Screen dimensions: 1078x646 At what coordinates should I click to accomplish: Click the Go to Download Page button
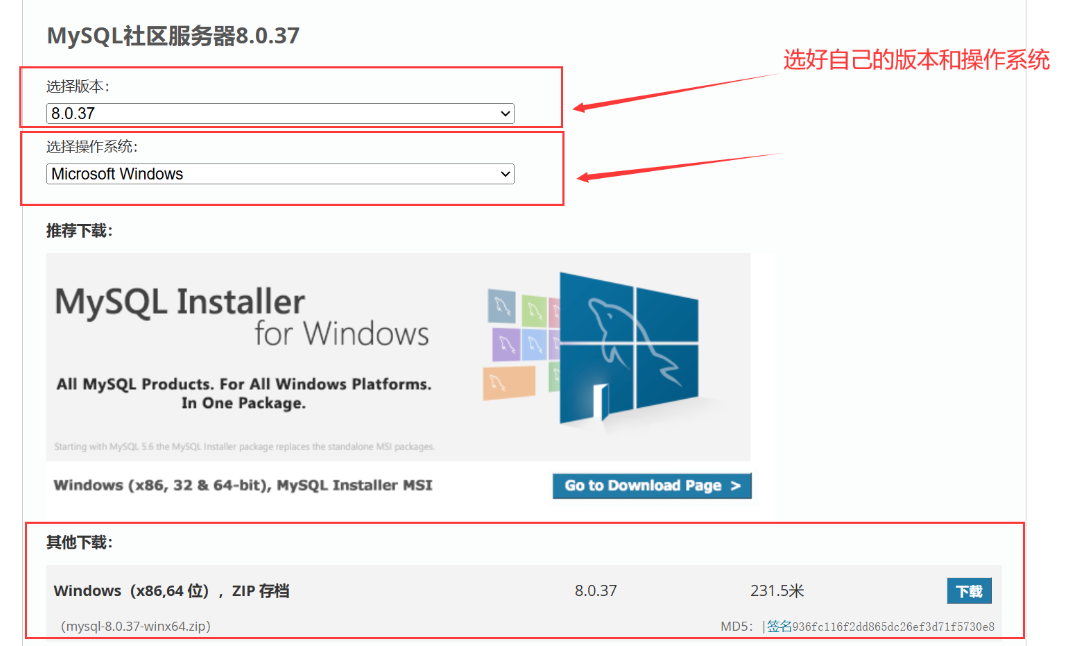tap(652, 486)
